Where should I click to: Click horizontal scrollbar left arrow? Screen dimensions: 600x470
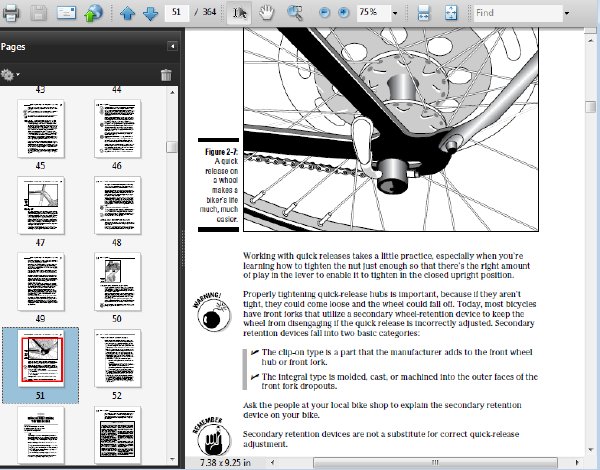pyautogui.click(x=272, y=462)
